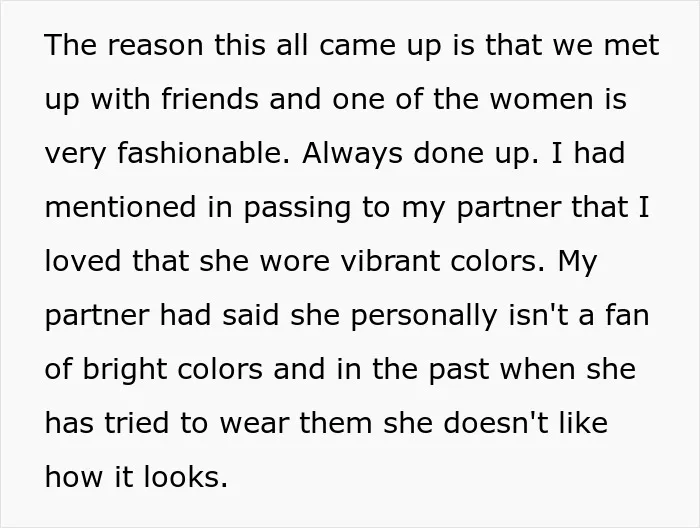
Task: Click on the word "bright"
Action: [125, 370]
